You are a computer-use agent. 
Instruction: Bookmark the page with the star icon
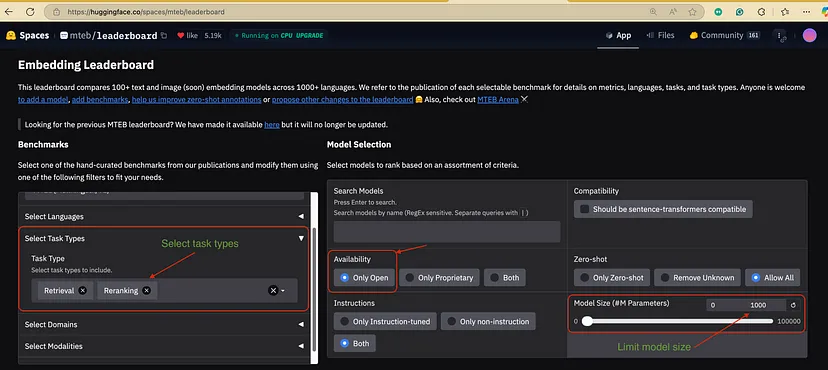[692, 12]
